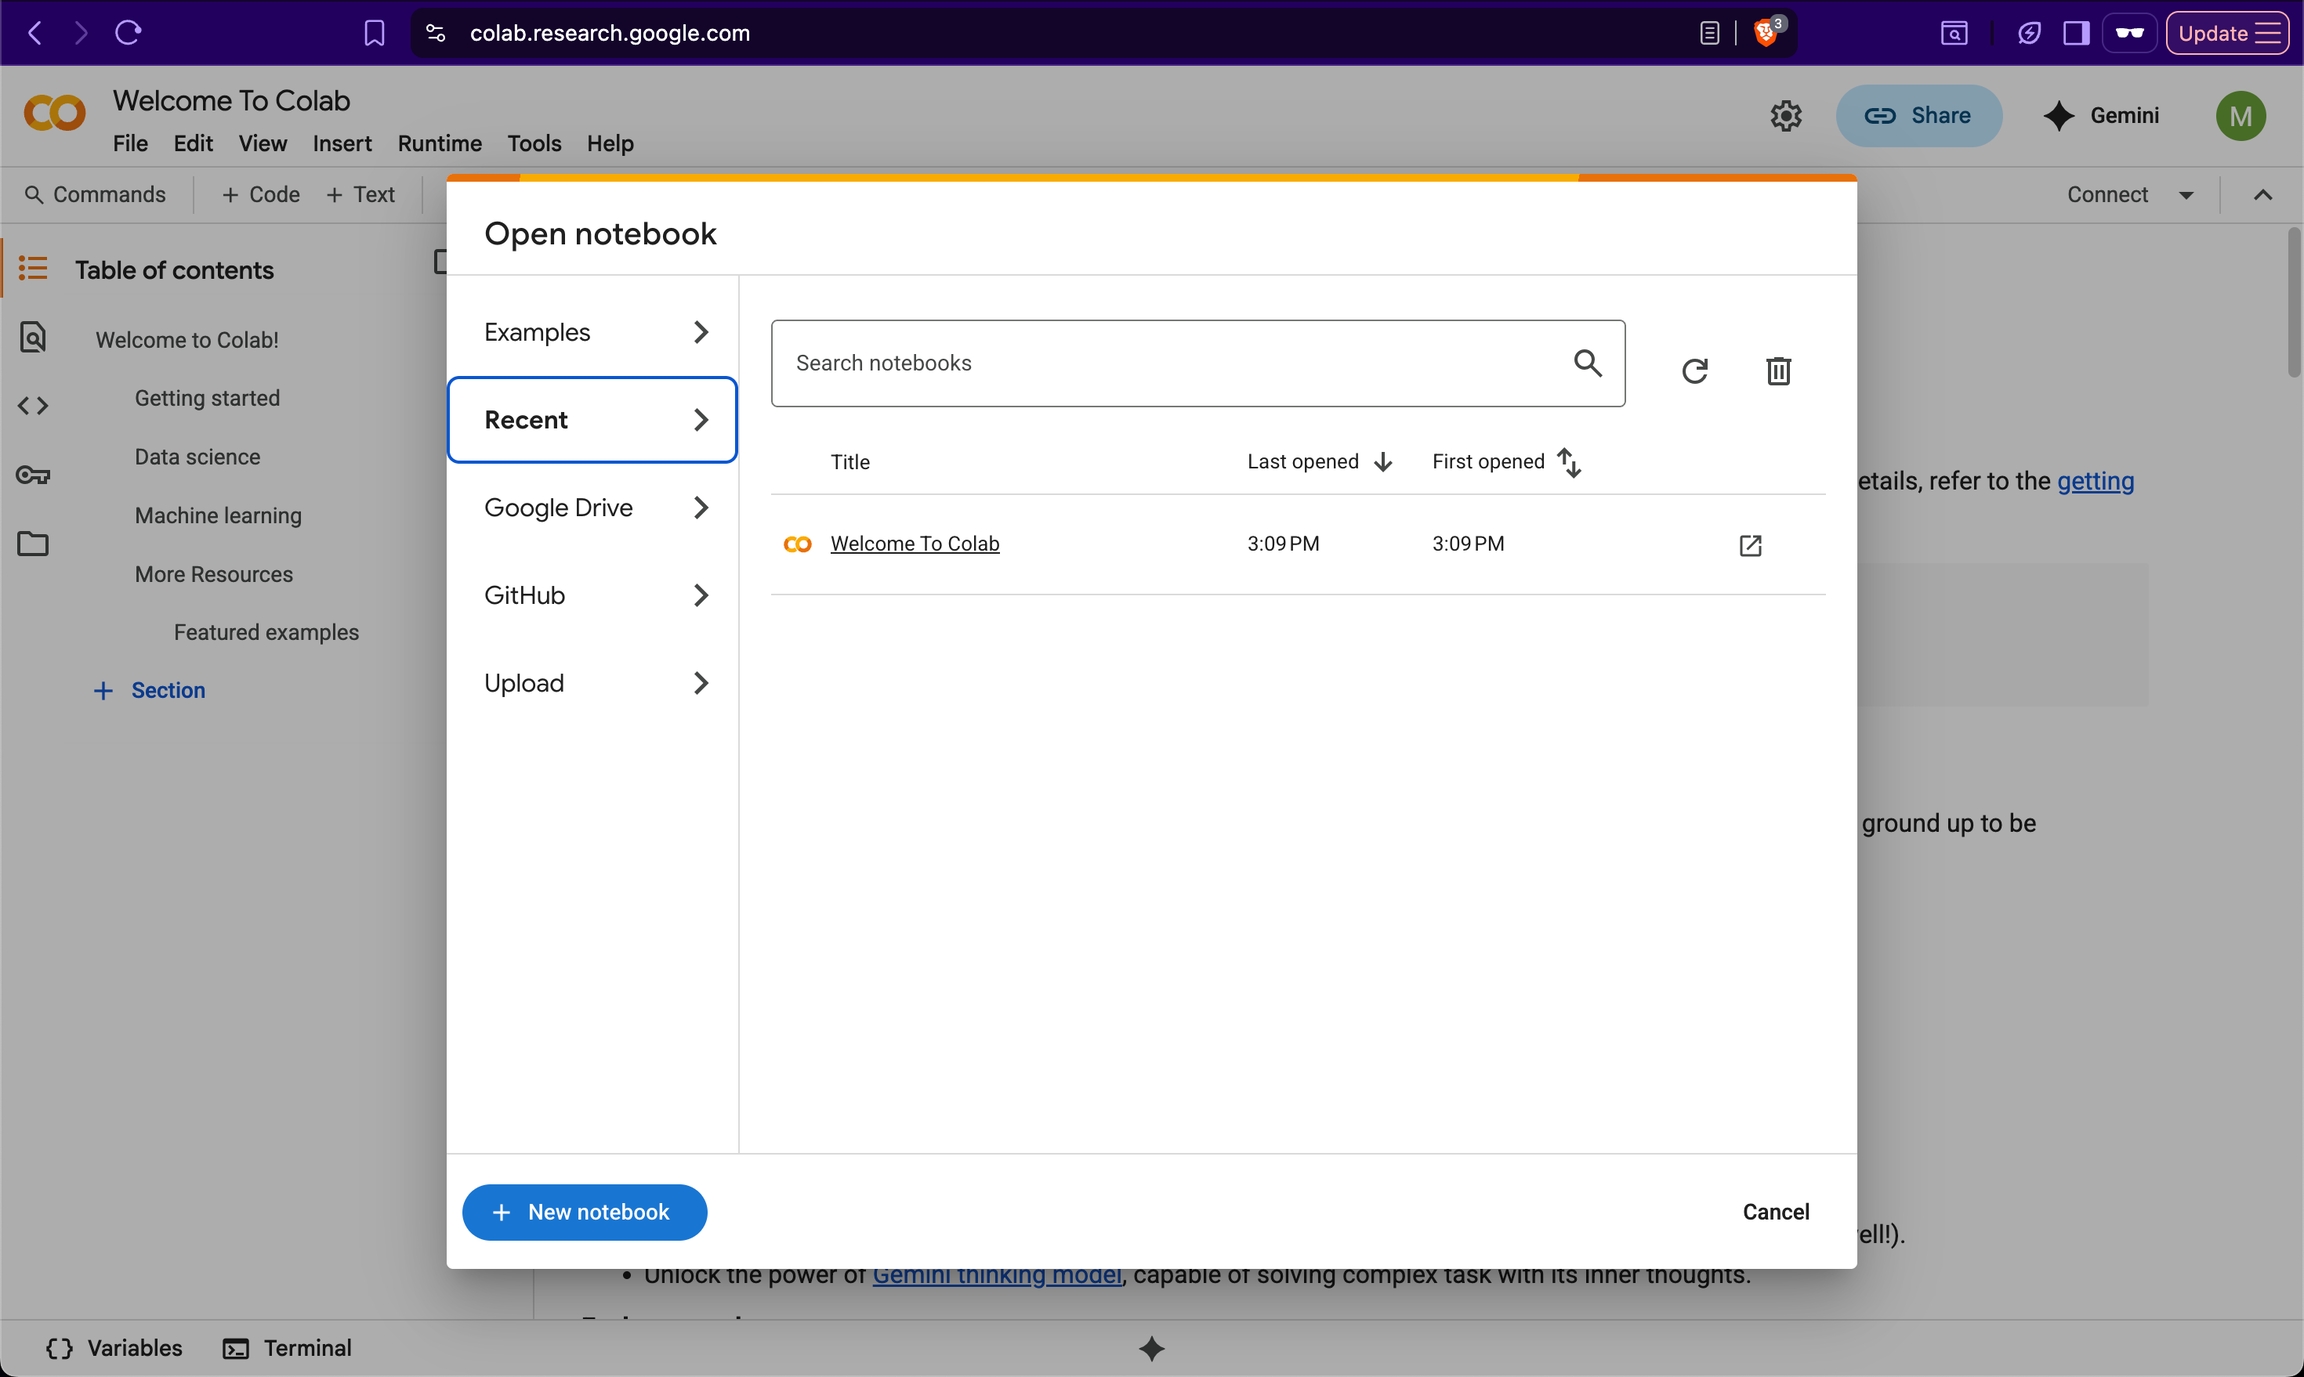2304x1377 pixels.
Task: Click the refresh notebooks list icon
Action: click(x=1694, y=371)
